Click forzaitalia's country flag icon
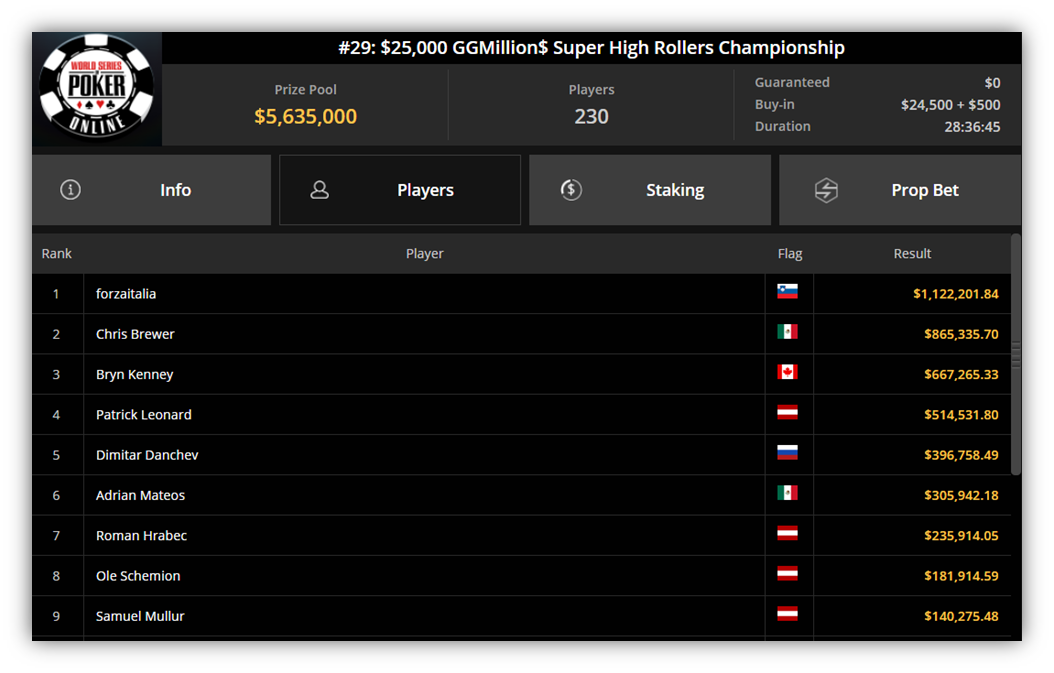Image resolution: width=1054 pixels, height=673 pixels. click(787, 291)
